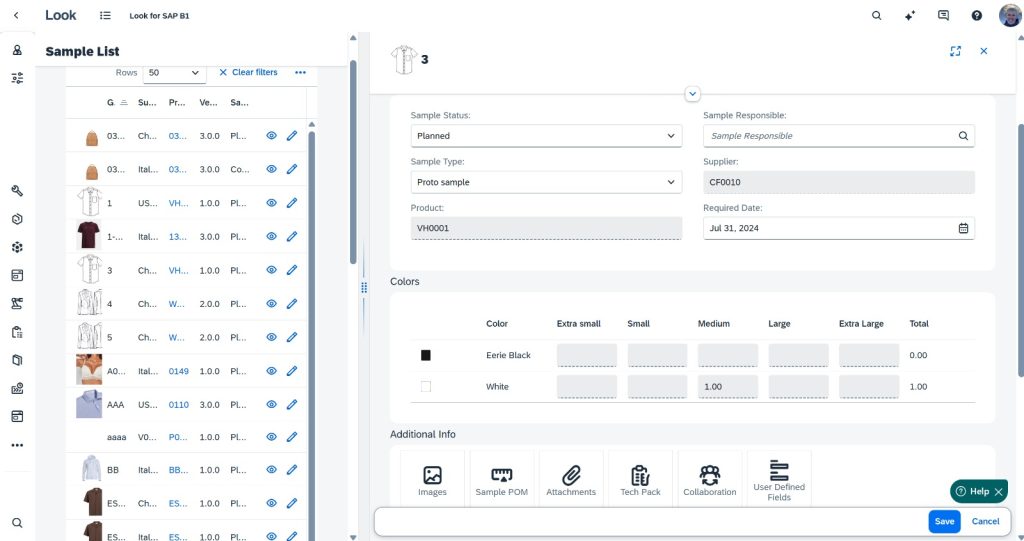The image size is (1024, 541).
Task: Click the Save button
Action: point(944,521)
